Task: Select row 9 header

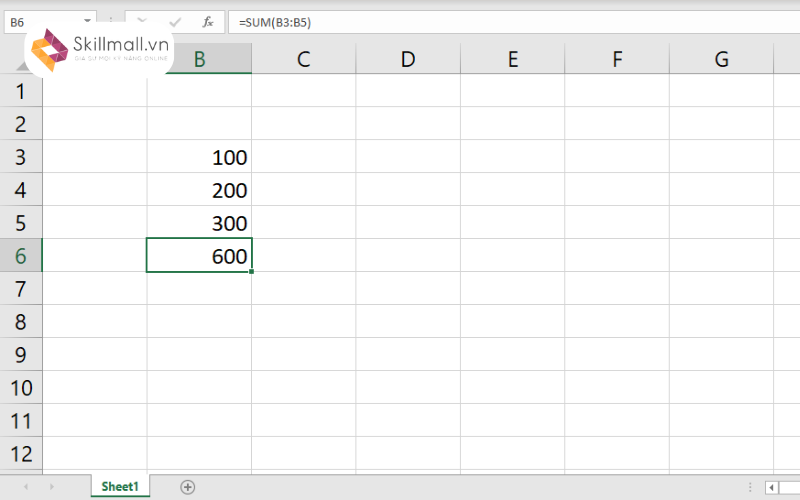Action: point(21,355)
